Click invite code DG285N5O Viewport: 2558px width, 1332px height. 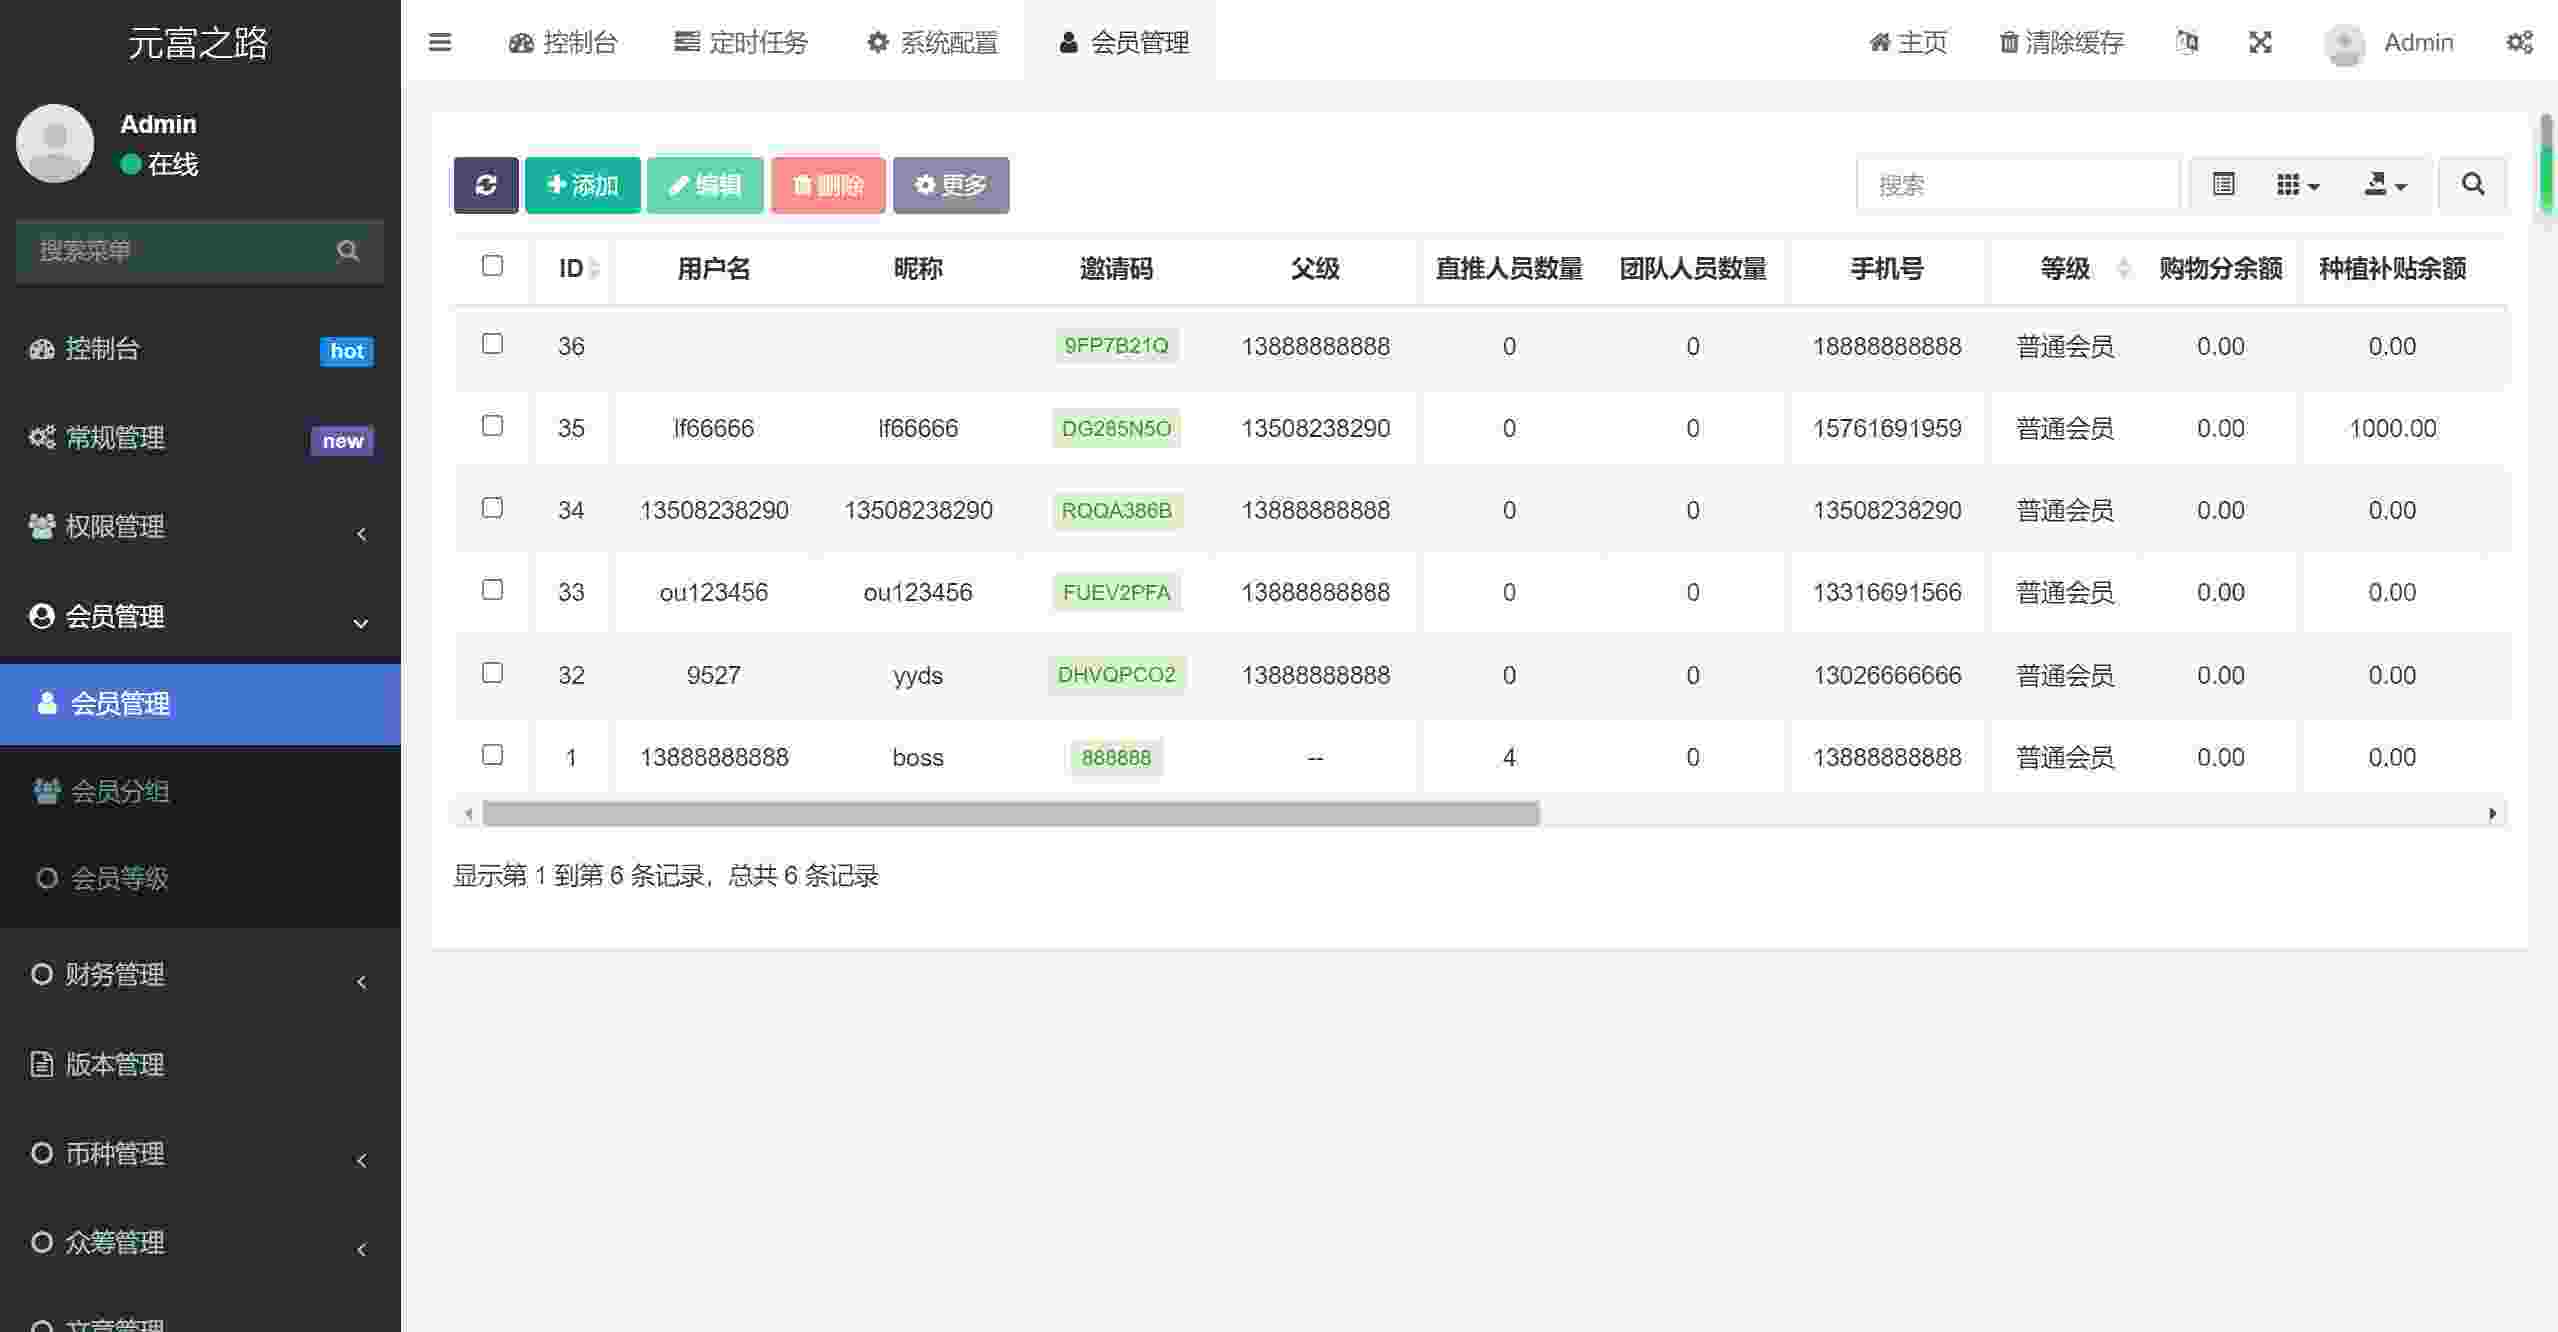(1116, 429)
